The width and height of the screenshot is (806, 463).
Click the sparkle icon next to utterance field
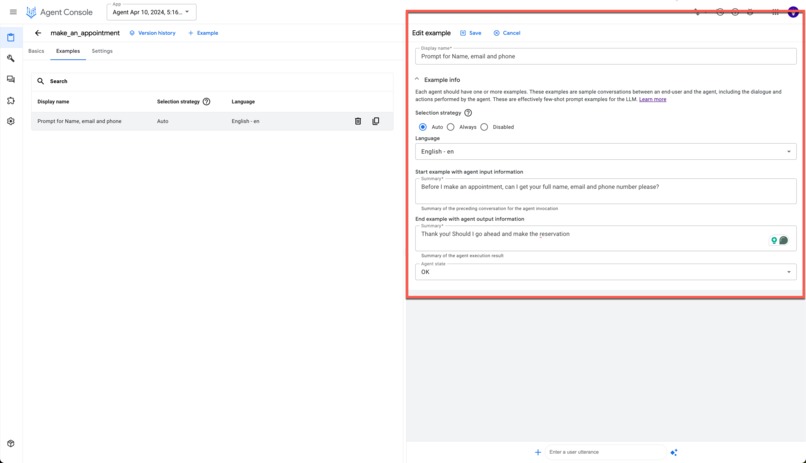(x=674, y=452)
